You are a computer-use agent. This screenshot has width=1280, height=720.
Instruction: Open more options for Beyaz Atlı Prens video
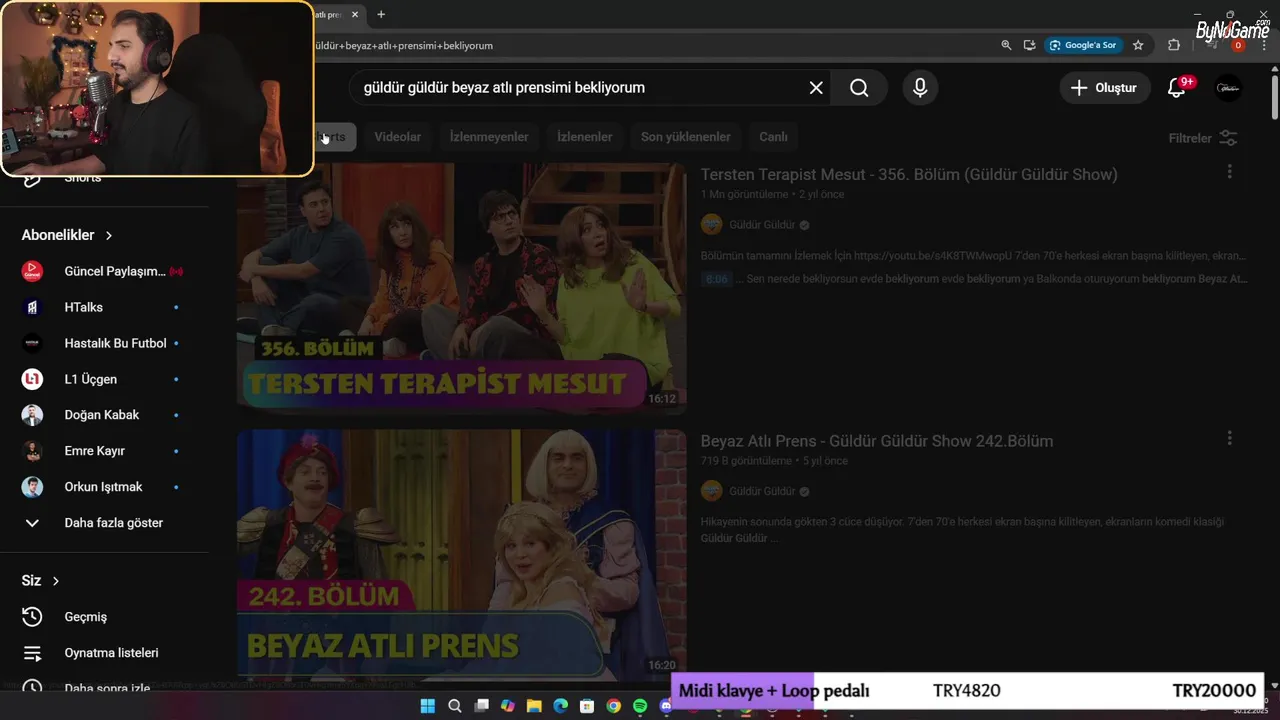click(x=1229, y=438)
